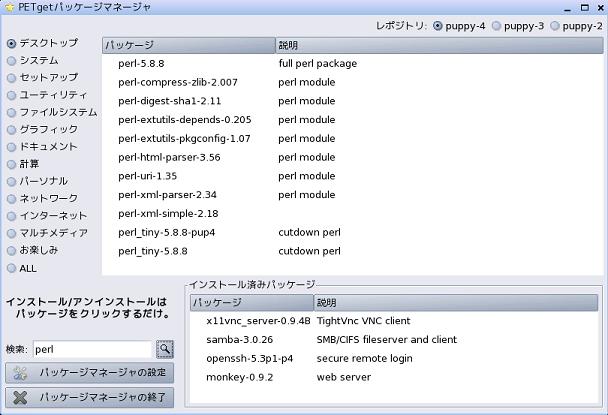Viewport: 608px width, 415px height.
Task: Click perl_tiny-5.8.8-pup4 package
Action: coord(166,232)
